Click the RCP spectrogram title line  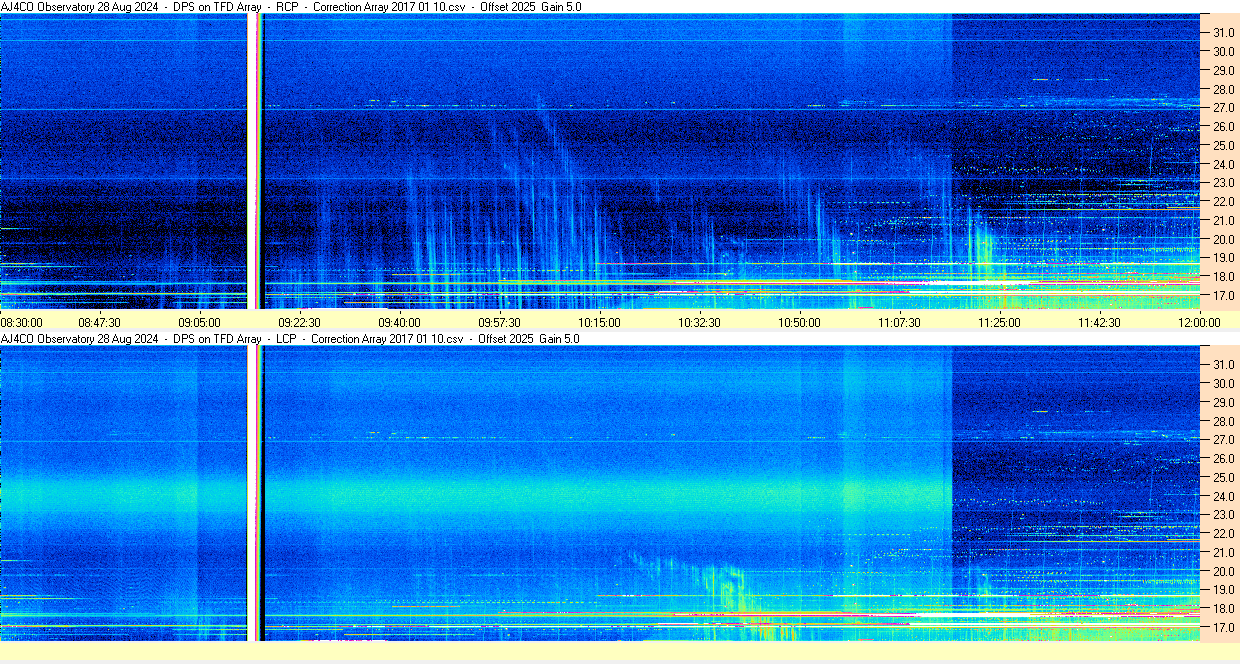(291, 7)
